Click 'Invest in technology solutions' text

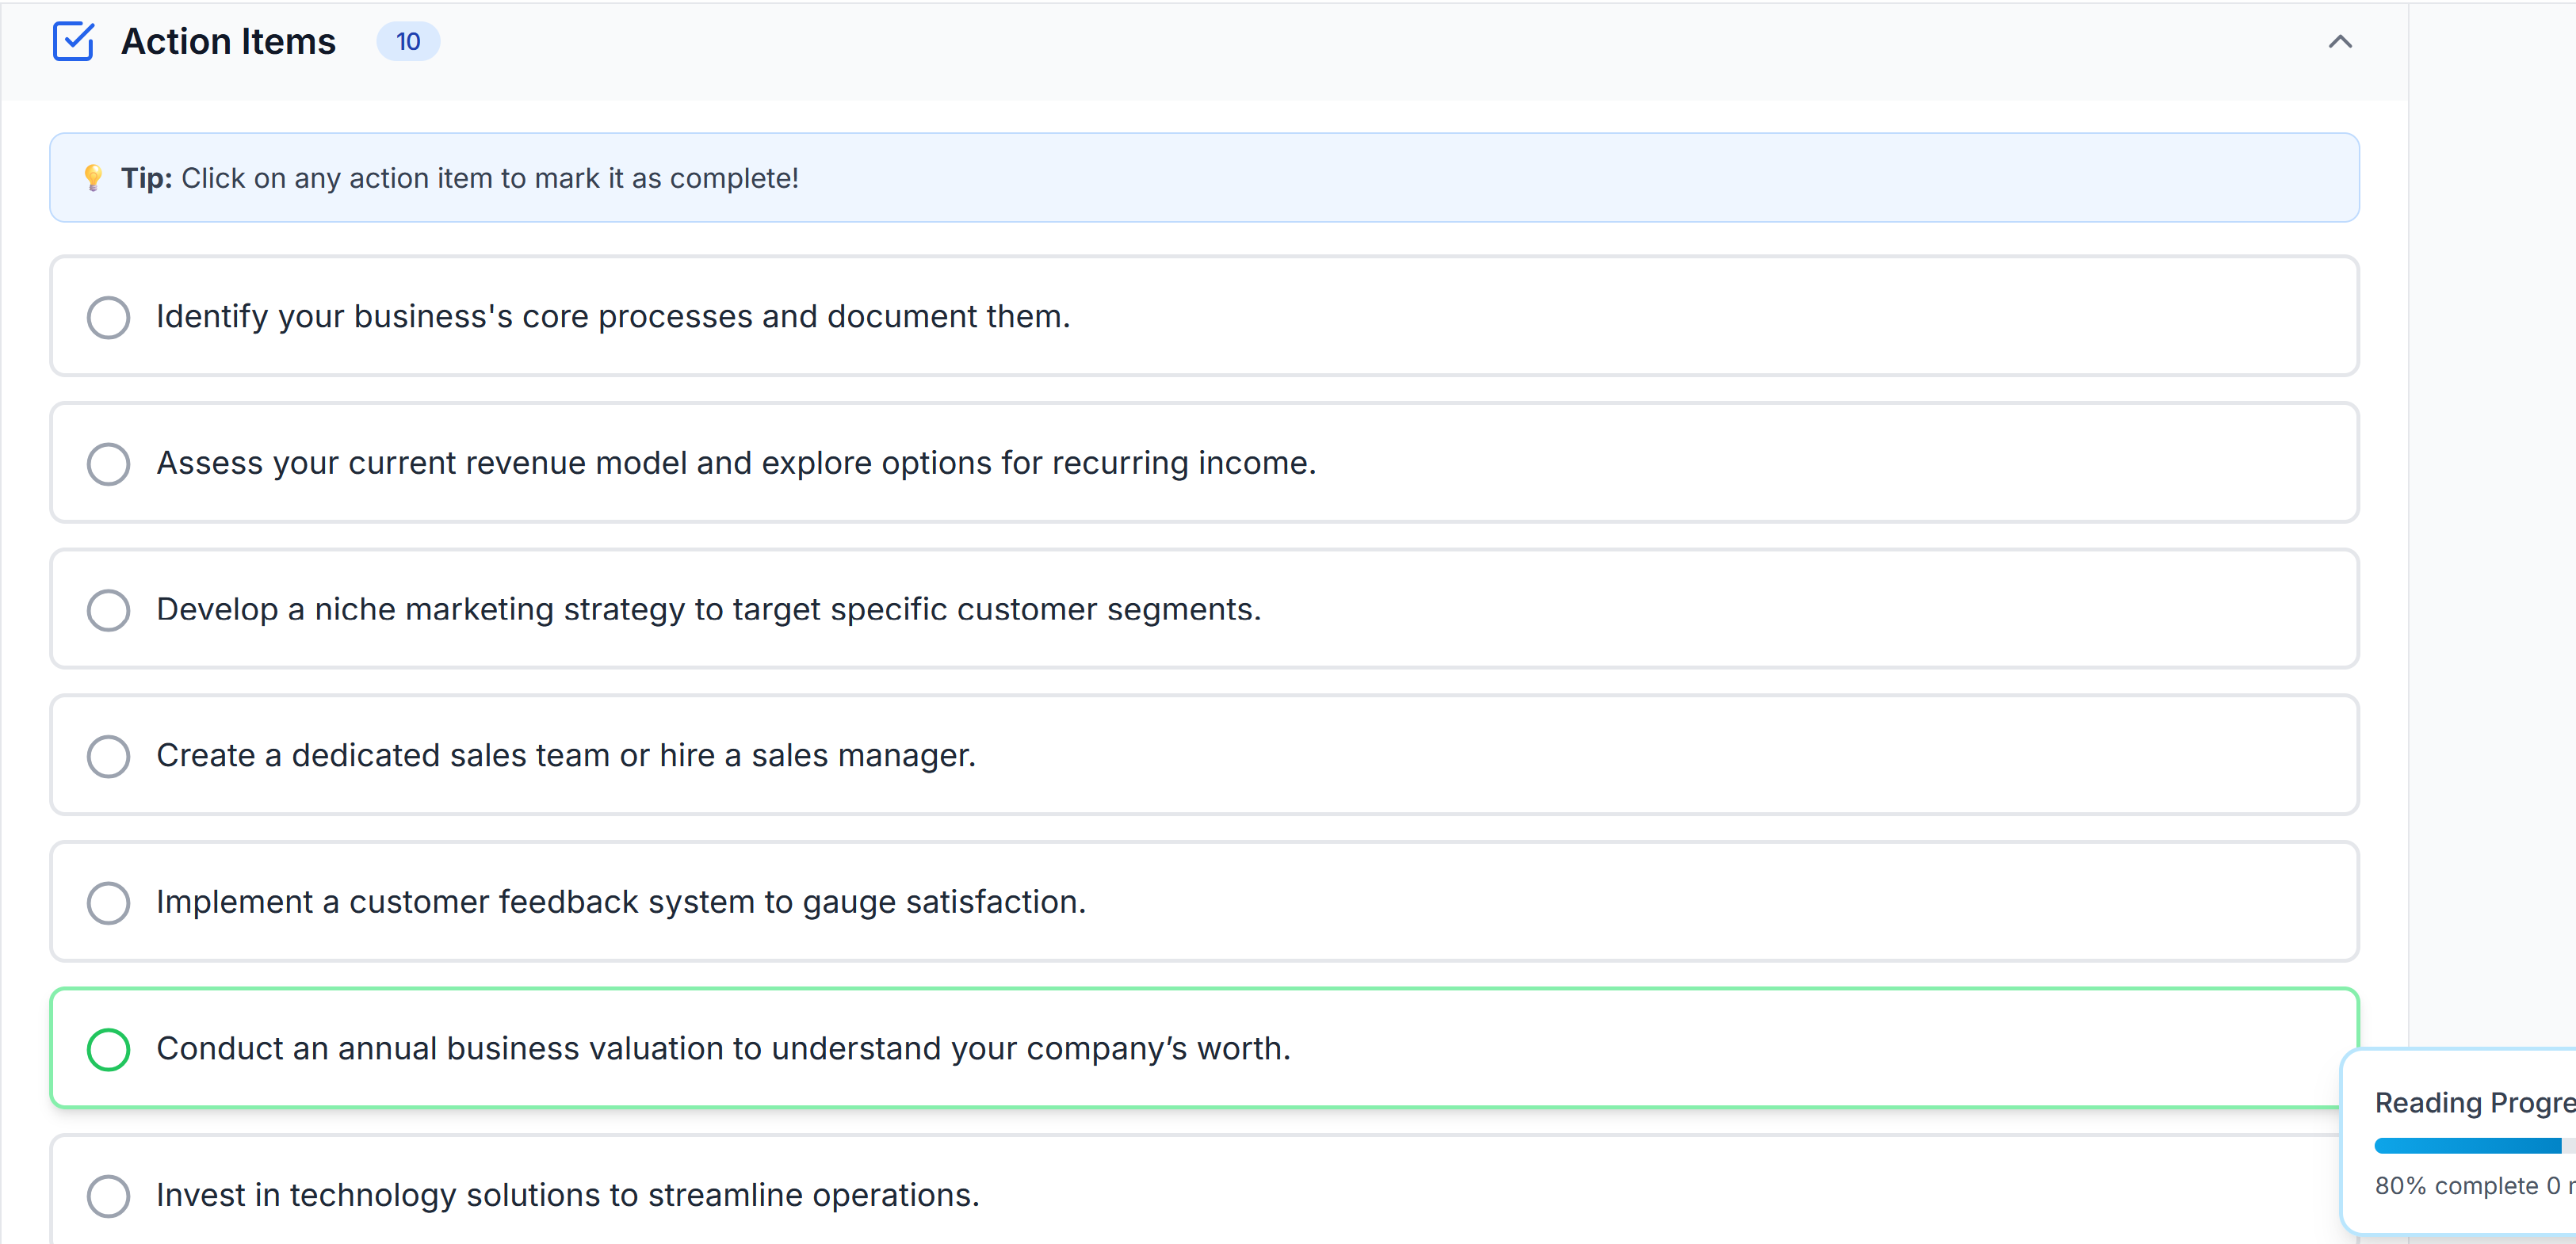[567, 1195]
